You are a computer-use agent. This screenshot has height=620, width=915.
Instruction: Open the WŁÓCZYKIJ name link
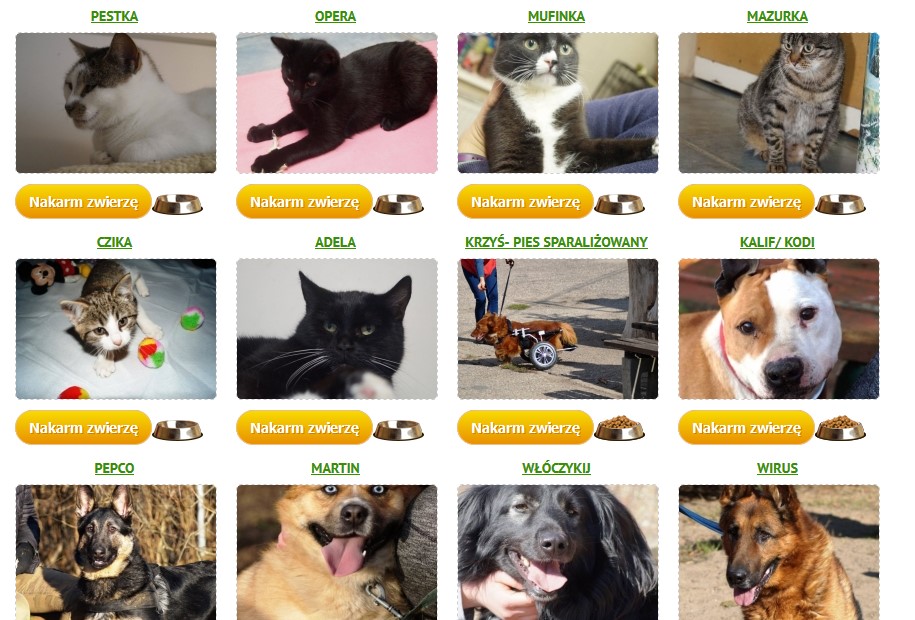556,468
